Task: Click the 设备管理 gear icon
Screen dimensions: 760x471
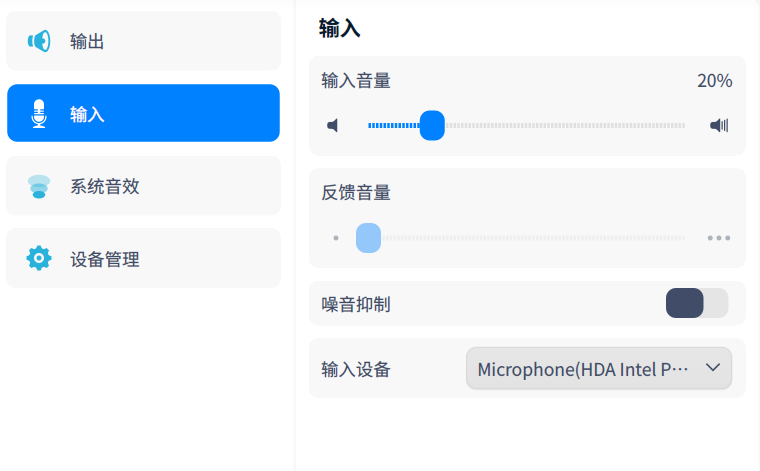Action: click(x=39, y=258)
